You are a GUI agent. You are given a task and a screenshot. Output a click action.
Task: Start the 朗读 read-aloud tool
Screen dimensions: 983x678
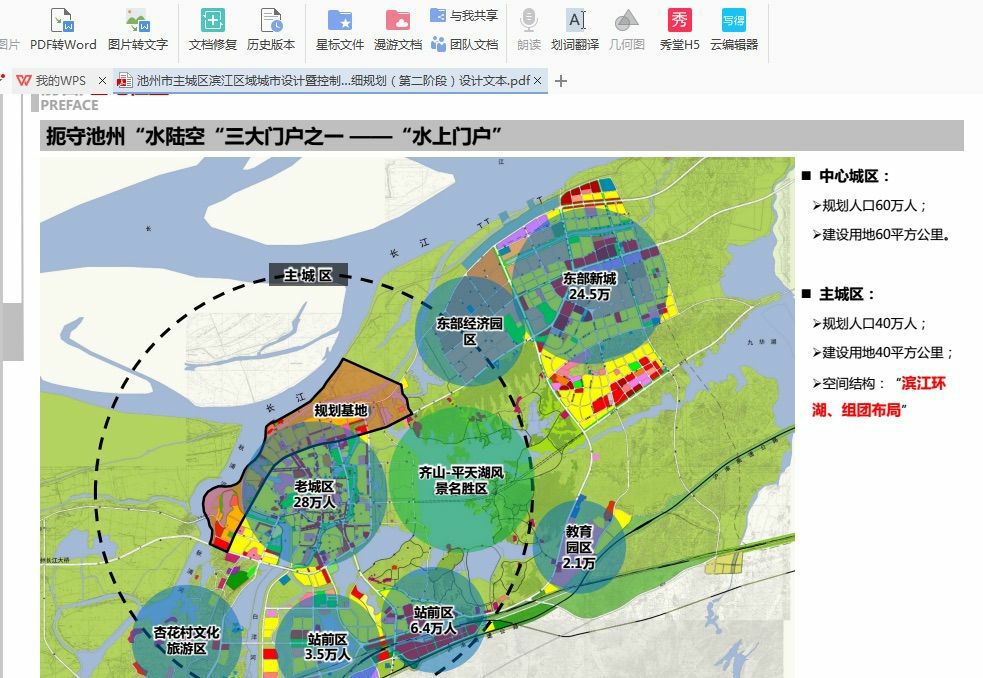[x=529, y=29]
